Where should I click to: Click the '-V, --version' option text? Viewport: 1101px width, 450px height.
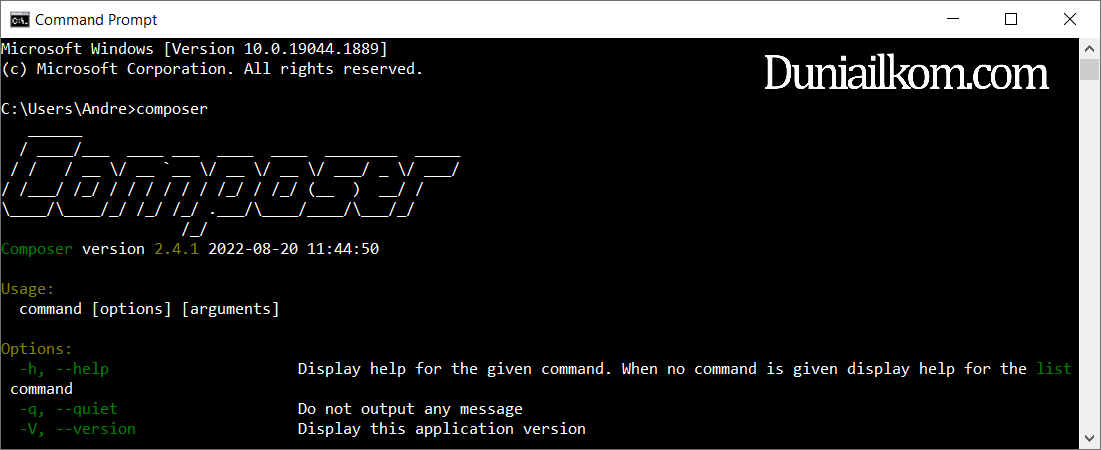pos(78,428)
